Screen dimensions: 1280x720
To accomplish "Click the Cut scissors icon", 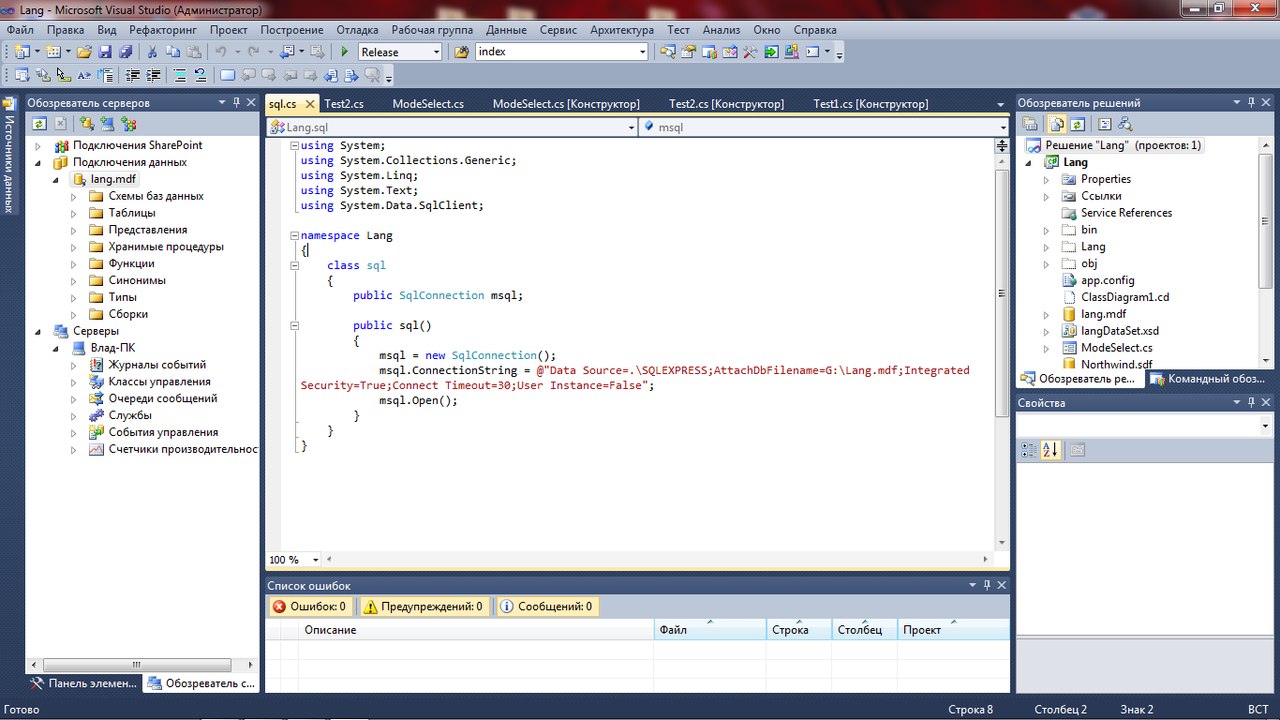I will [x=152, y=52].
